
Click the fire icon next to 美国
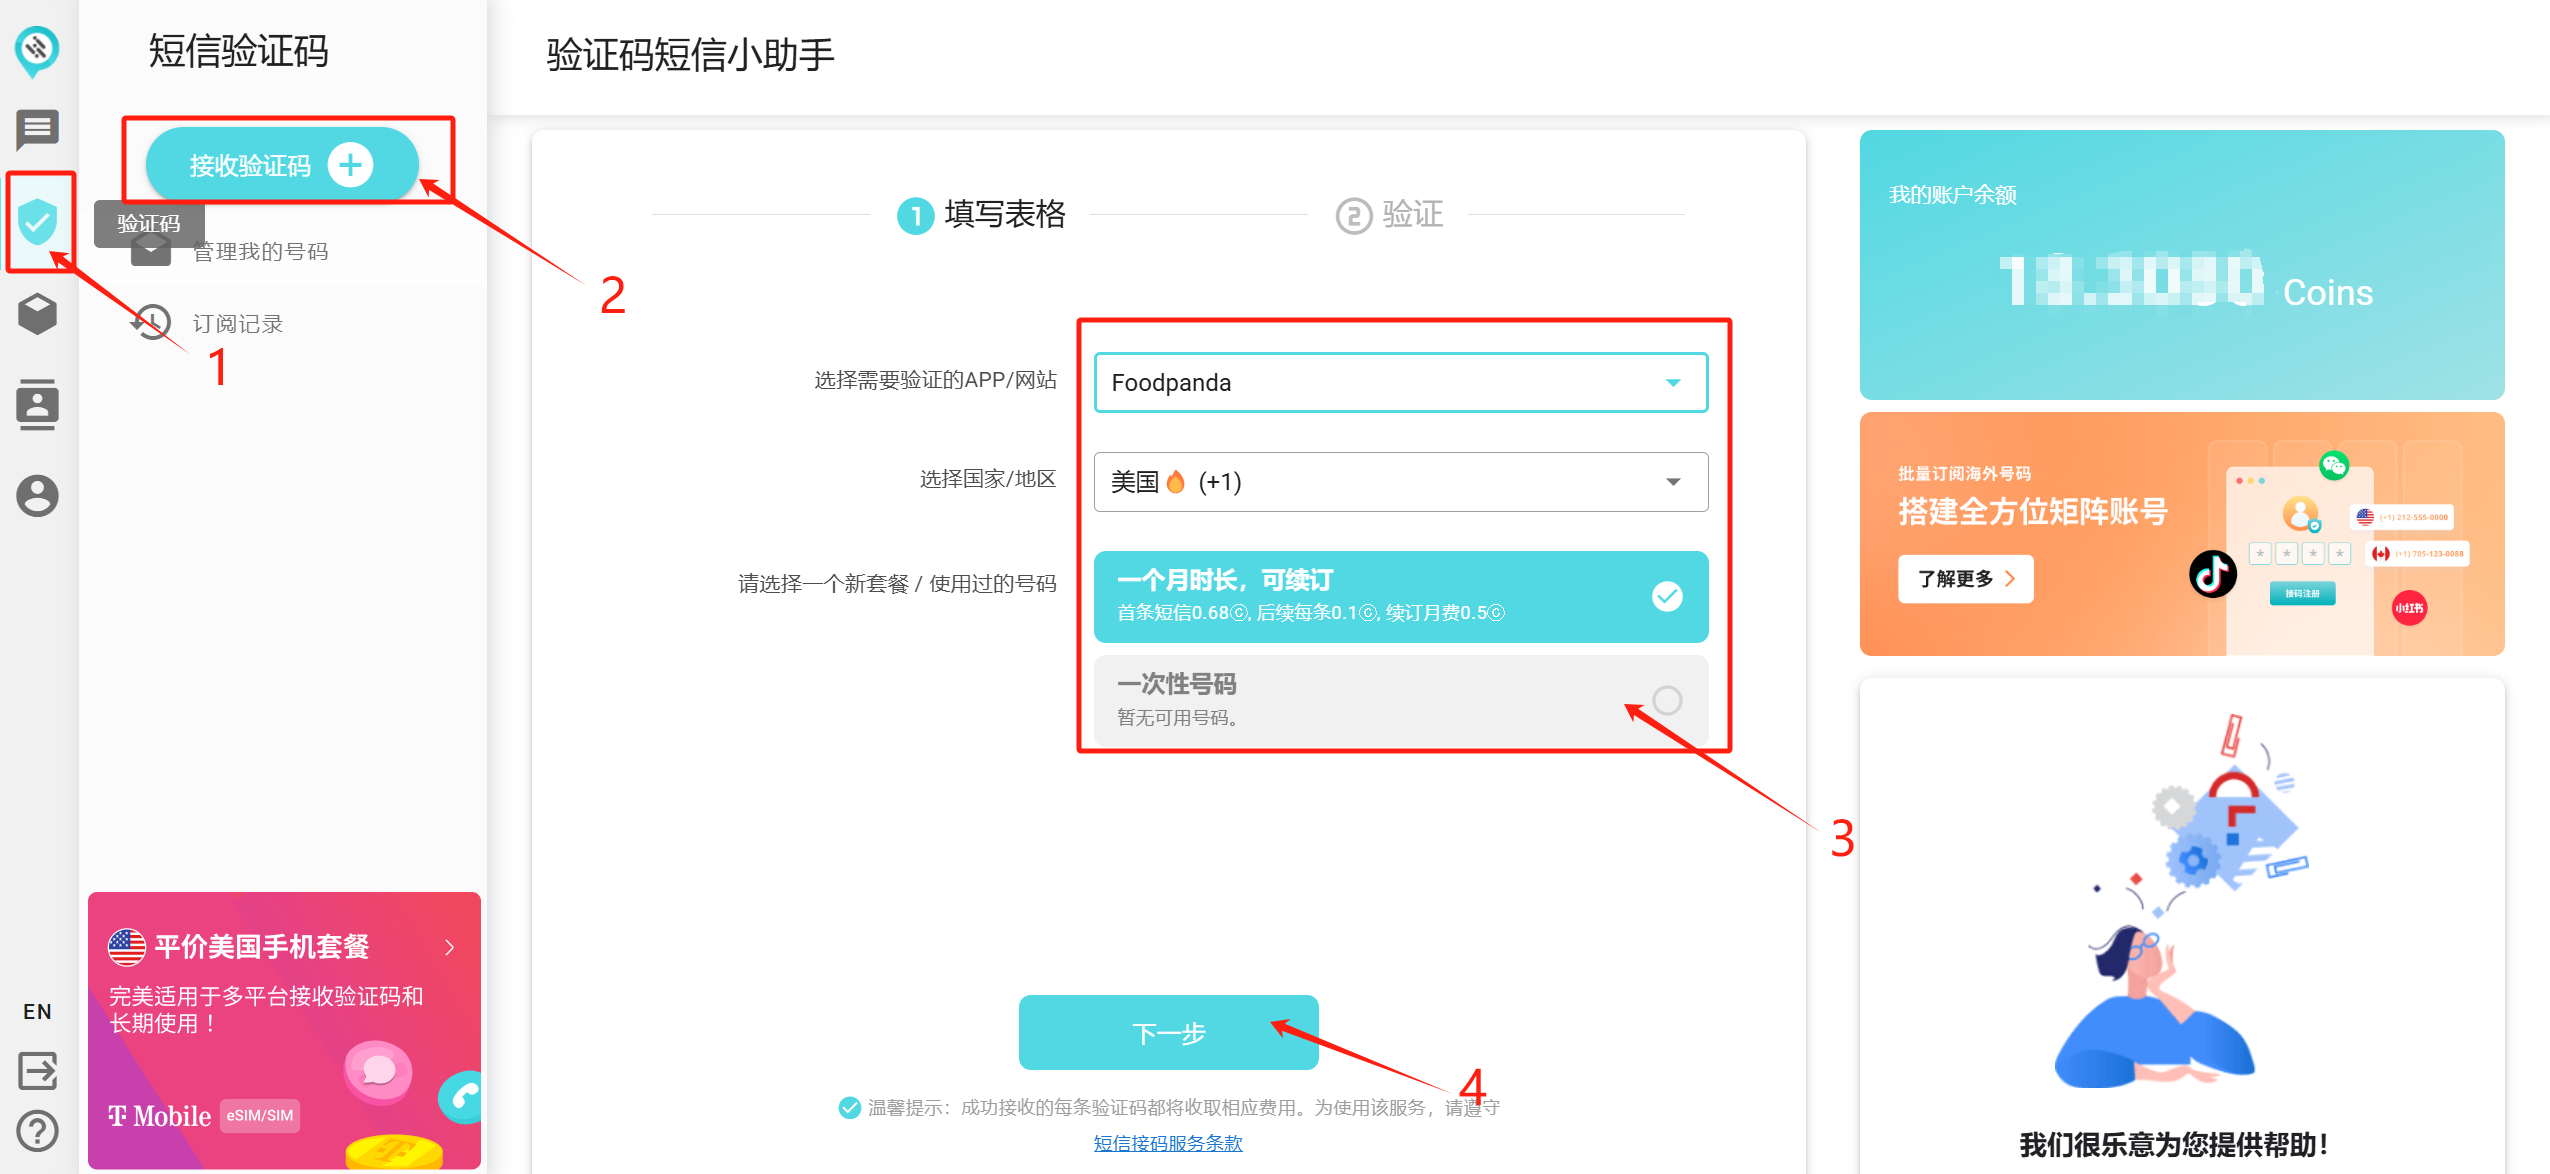[x=1176, y=481]
